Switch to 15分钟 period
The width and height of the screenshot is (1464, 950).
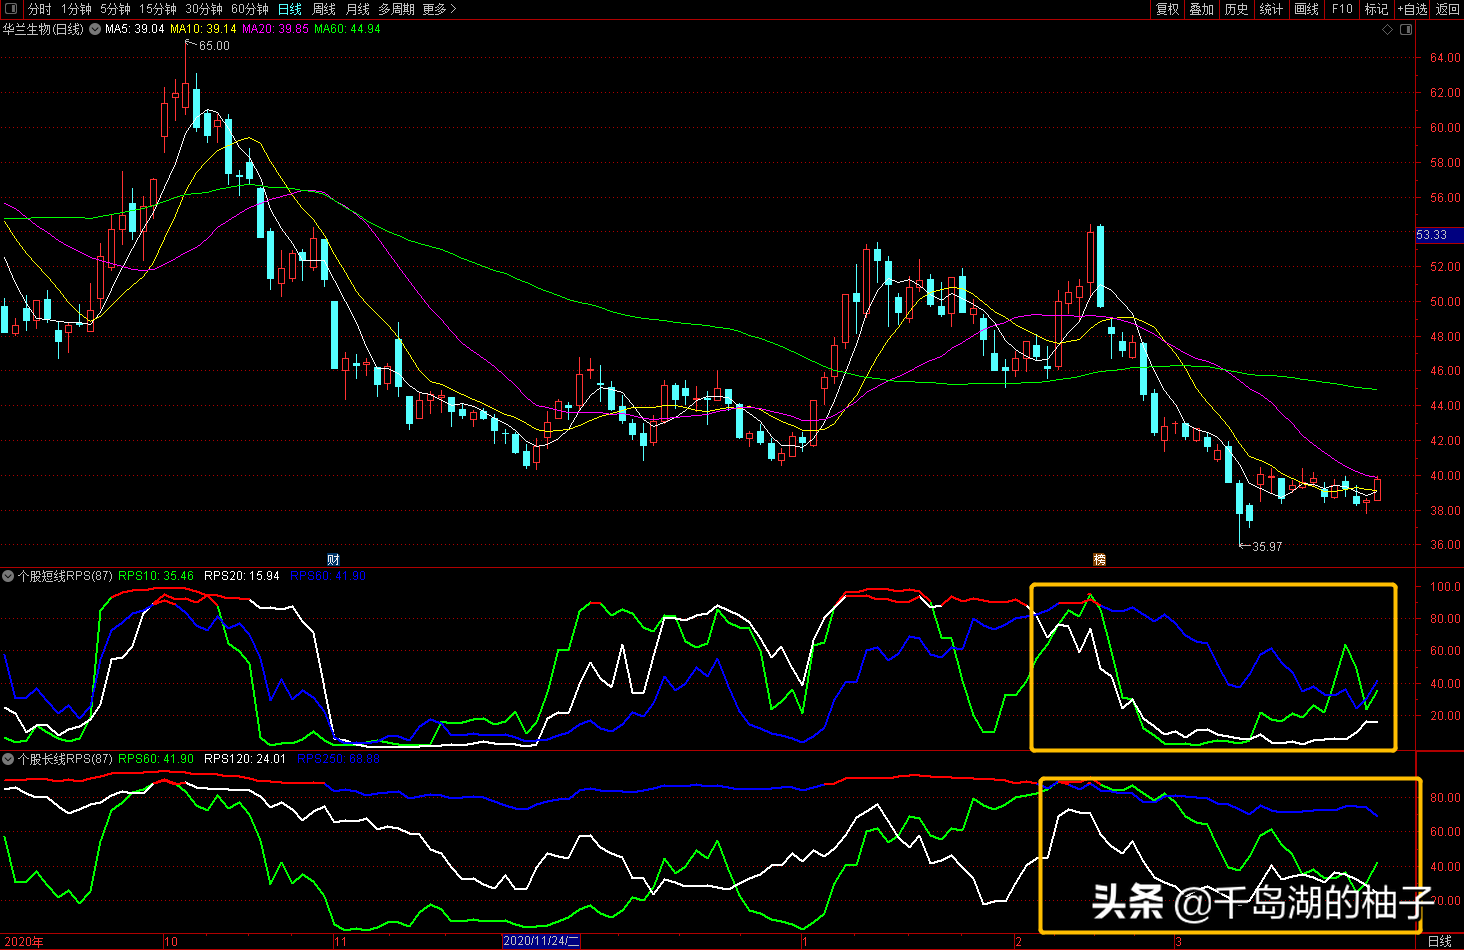coord(157,9)
